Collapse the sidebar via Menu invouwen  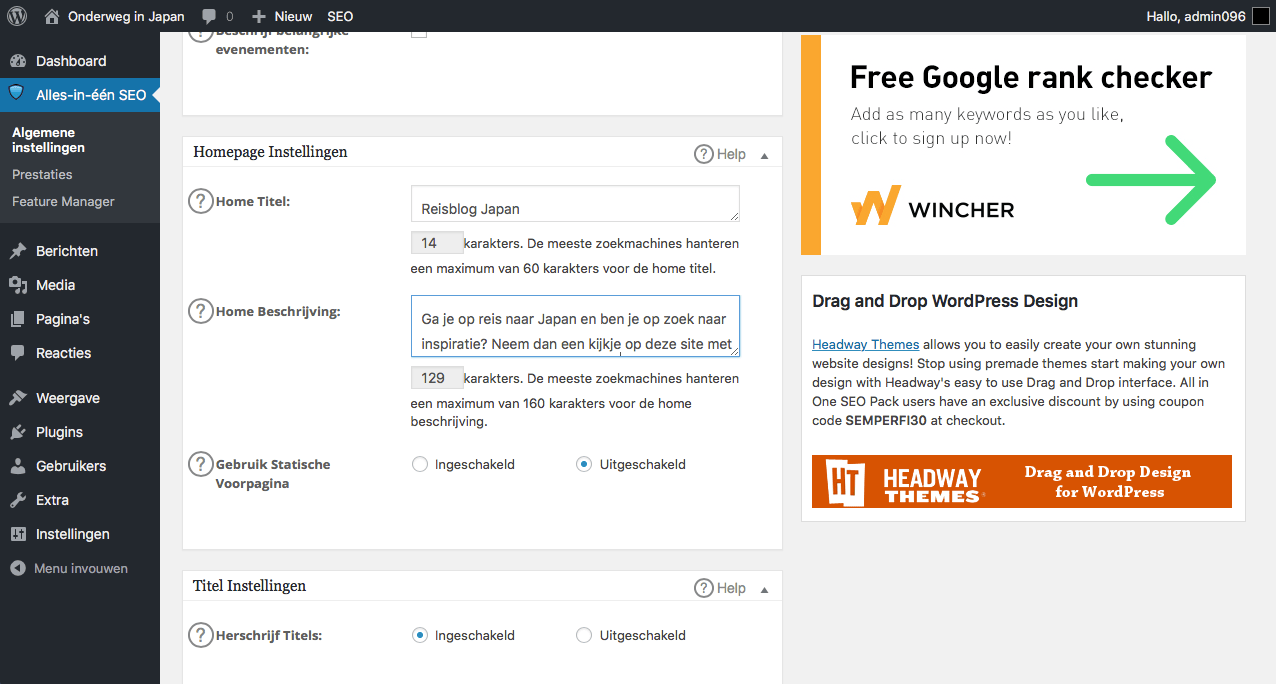click(70, 568)
